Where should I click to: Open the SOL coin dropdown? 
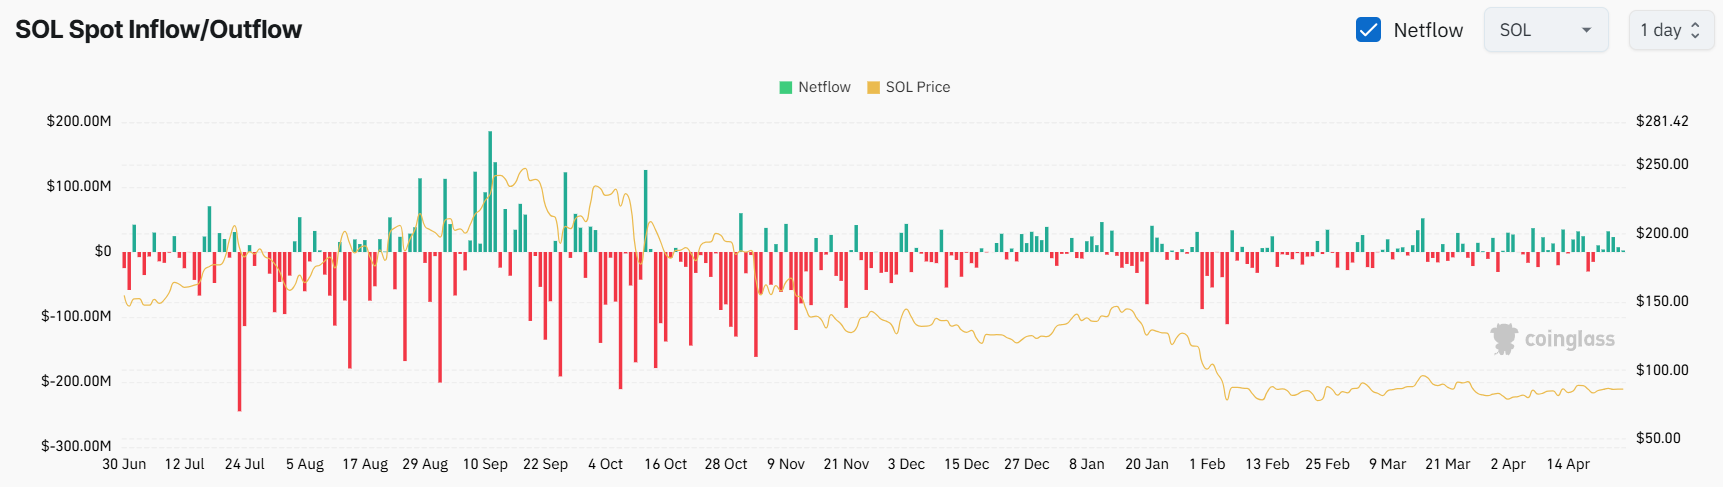coord(1545,30)
